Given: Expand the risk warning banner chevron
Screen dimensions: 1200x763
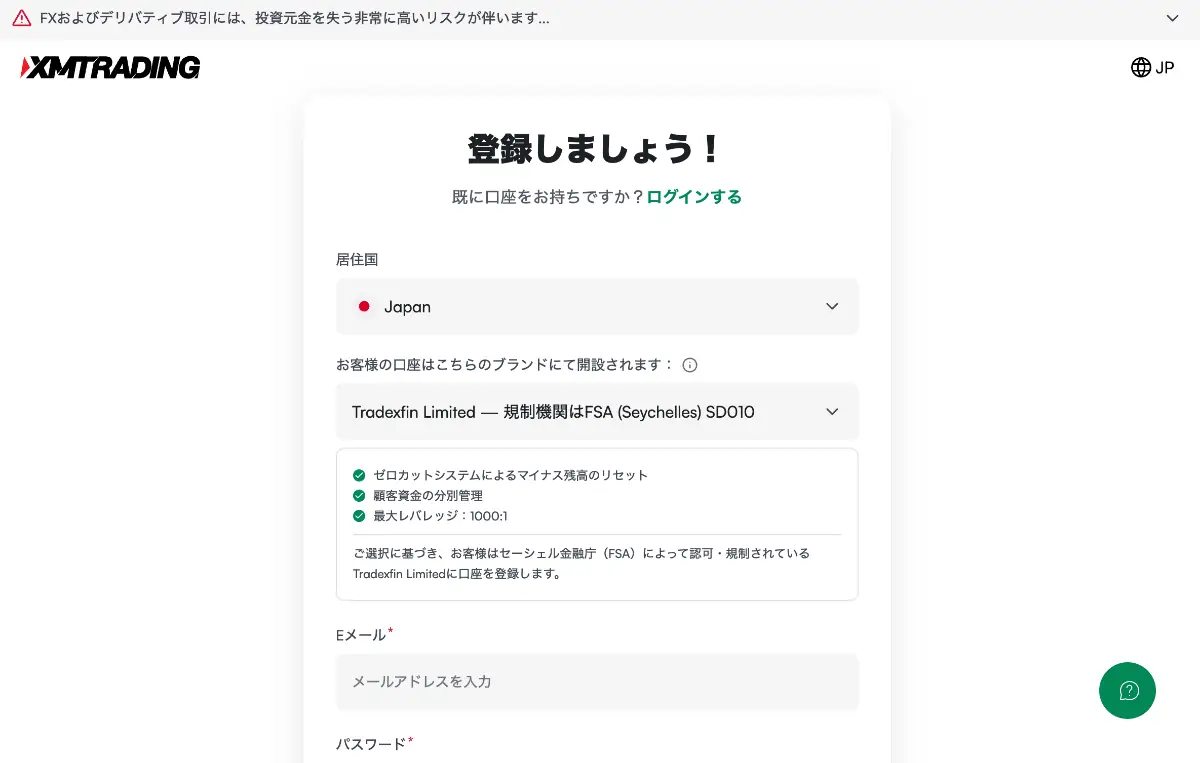Looking at the screenshot, I should point(1173,18).
